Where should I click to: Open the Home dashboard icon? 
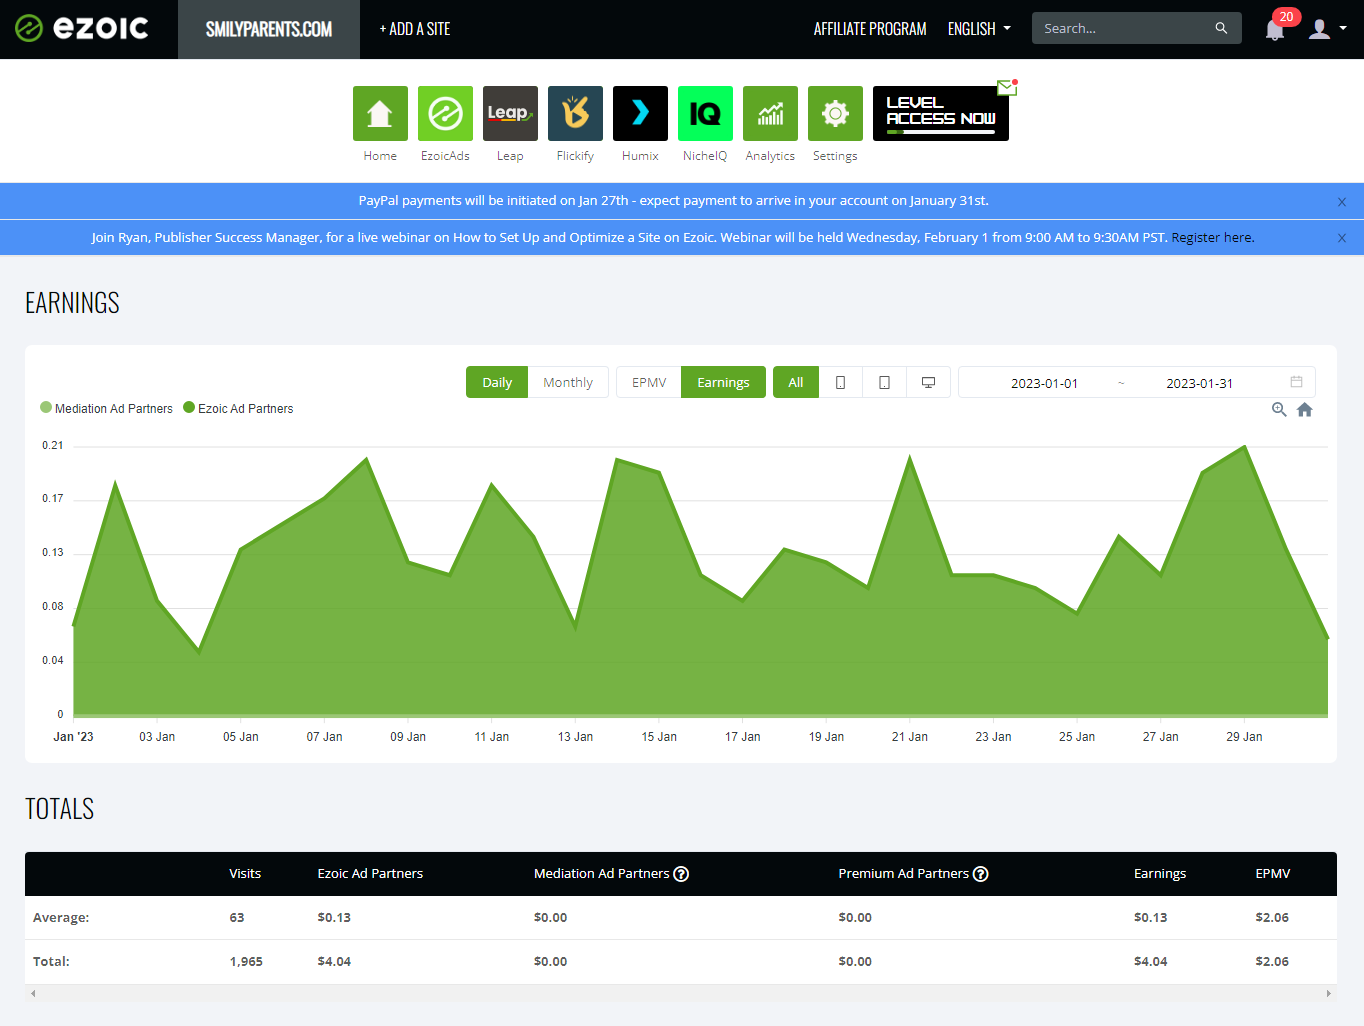pos(380,113)
